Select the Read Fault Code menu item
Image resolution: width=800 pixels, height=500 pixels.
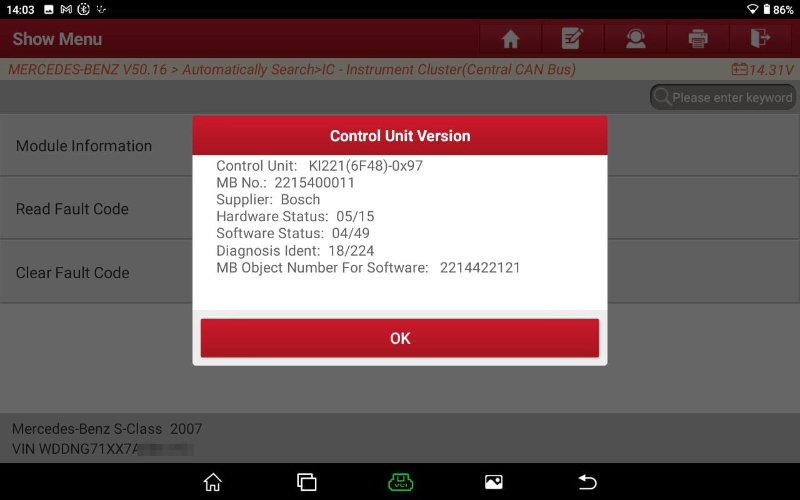(72, 209)
